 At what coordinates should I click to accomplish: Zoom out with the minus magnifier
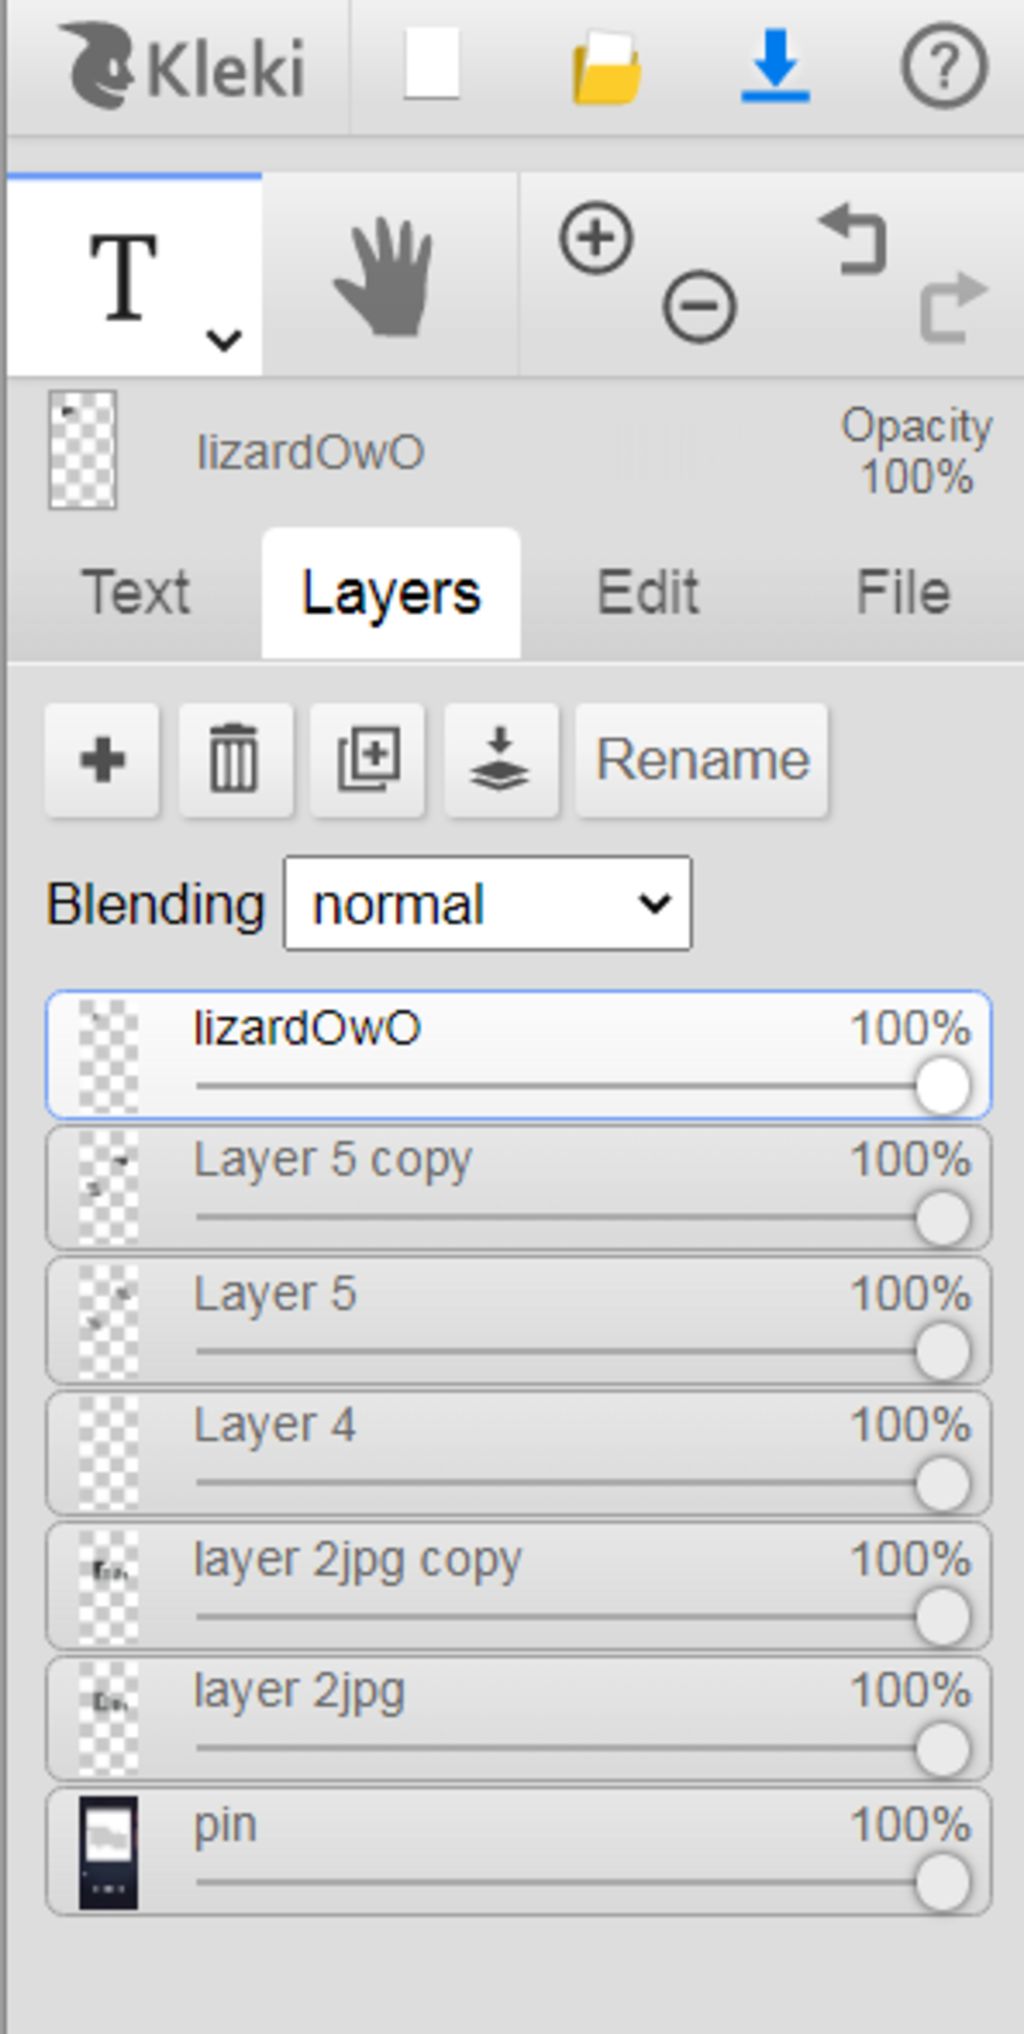(699, 306)
